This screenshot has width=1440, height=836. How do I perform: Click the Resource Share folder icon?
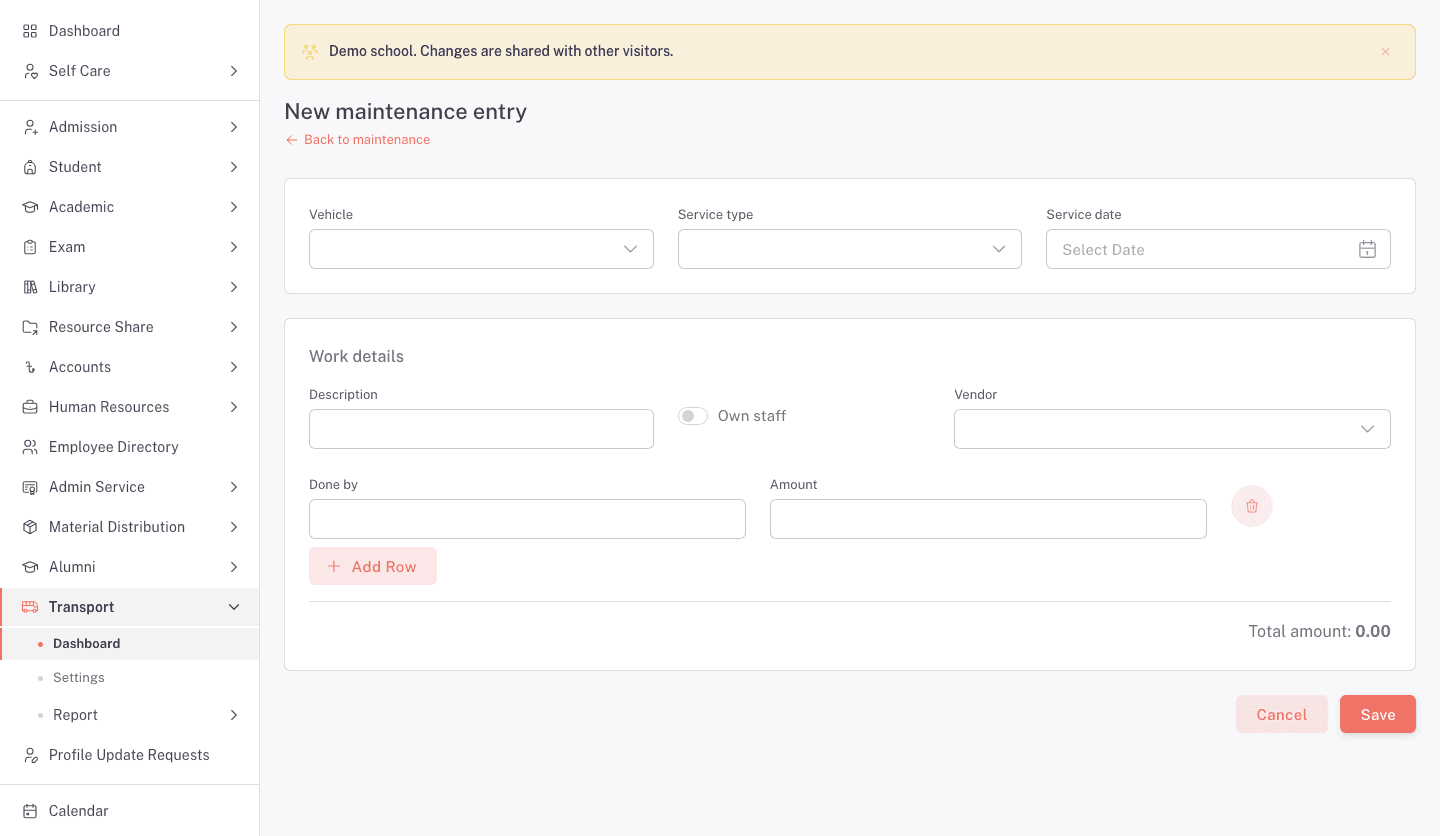30,327
